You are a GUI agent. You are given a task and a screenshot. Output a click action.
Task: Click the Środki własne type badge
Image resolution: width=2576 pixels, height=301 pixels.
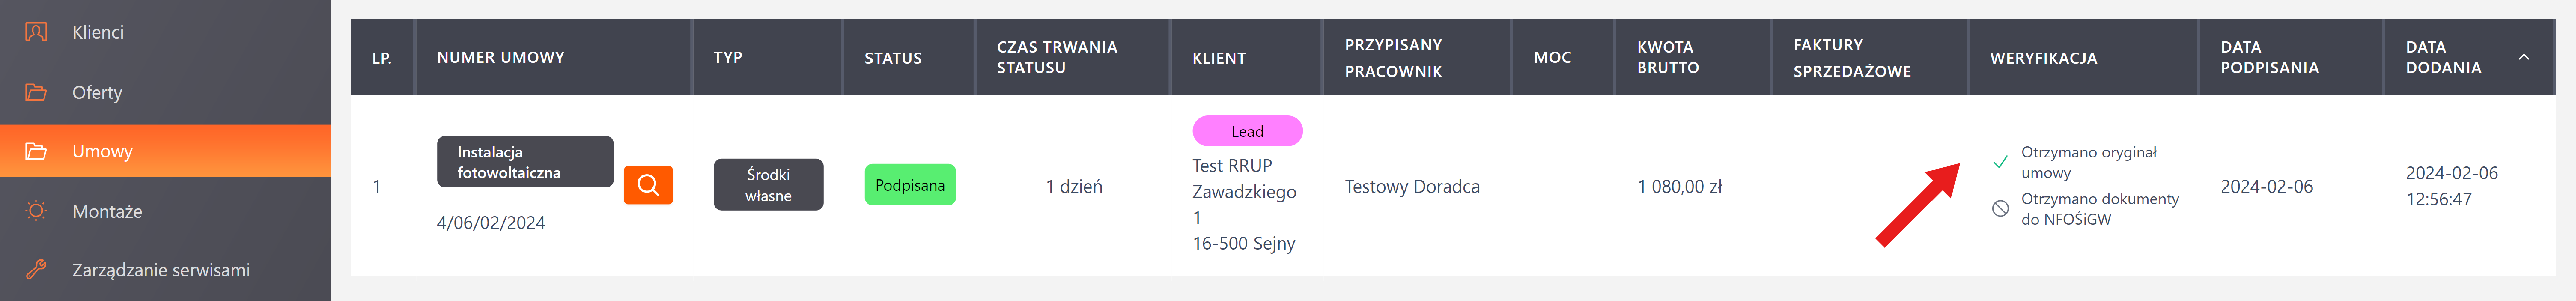[x=768, y=185]
